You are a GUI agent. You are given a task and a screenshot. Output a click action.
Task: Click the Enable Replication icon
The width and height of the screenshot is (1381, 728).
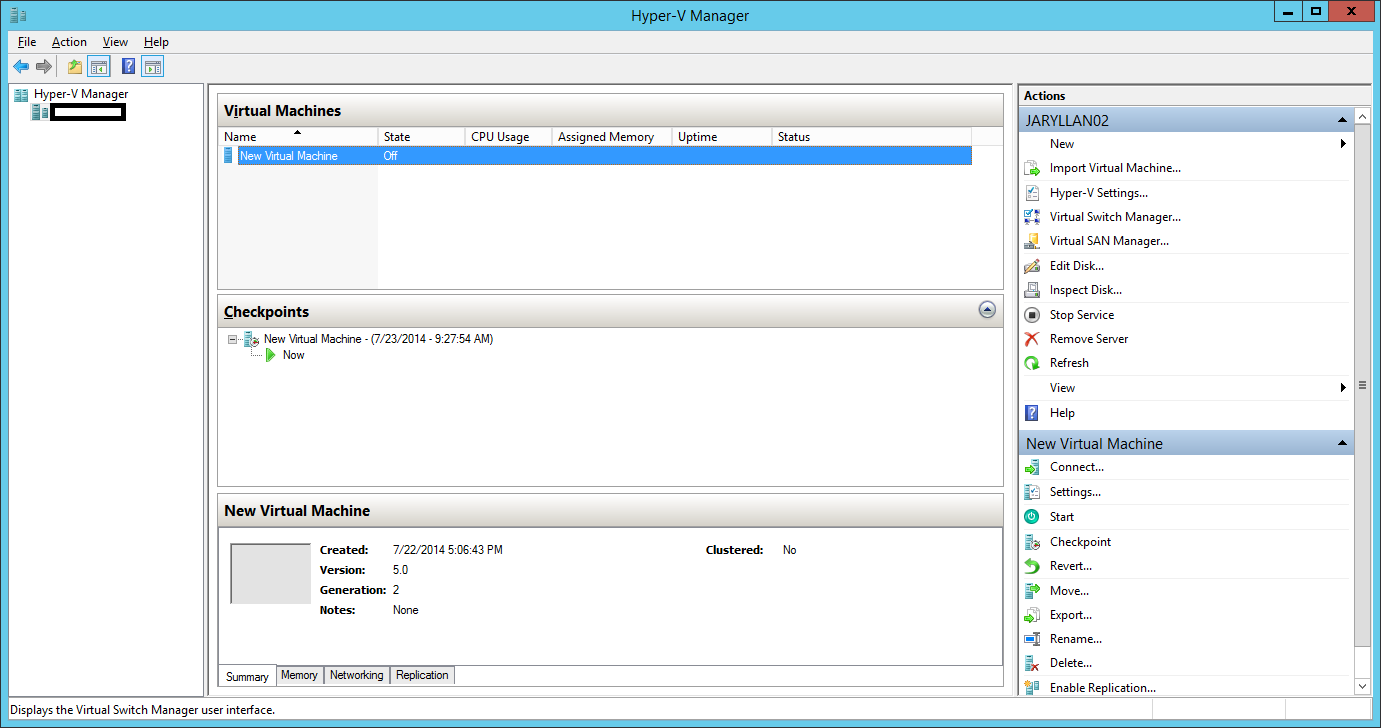pyautogui.click(x=1032, y=688)
